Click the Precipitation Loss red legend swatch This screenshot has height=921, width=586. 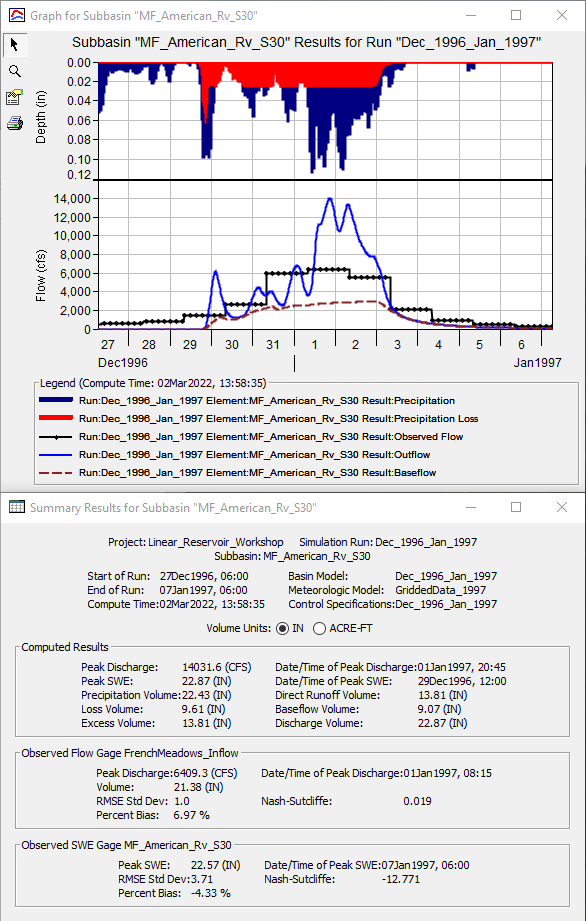point(56,418)
